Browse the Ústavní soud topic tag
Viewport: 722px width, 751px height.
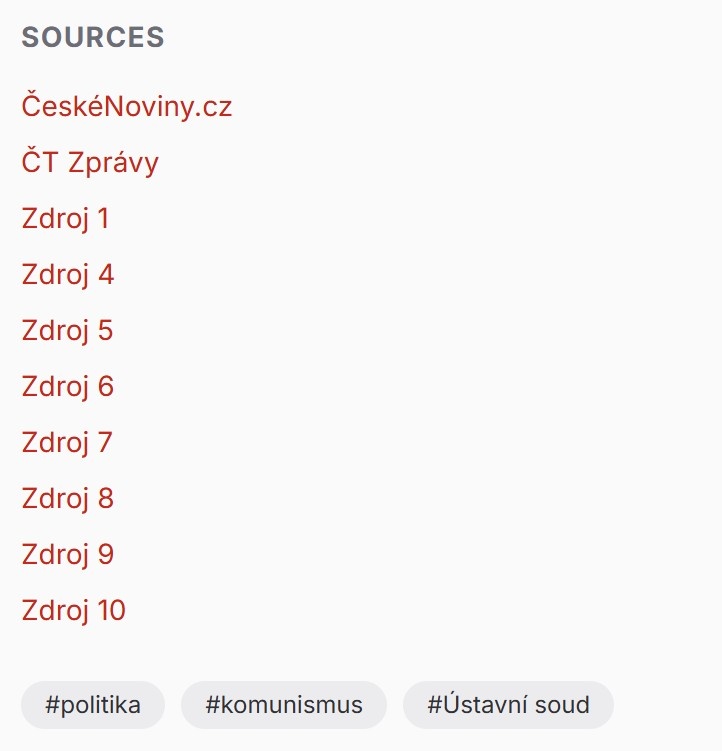pos(508,705)
